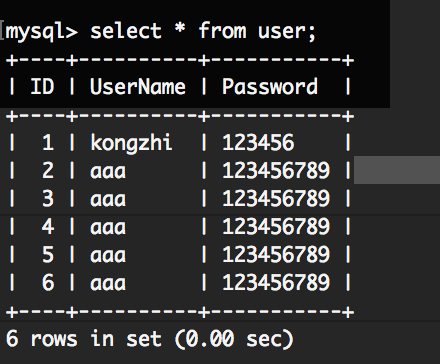The width and height of the screenshot is (440, 364).
Task: Click the aaa username in row 6
Action: (x=108, y=284)
